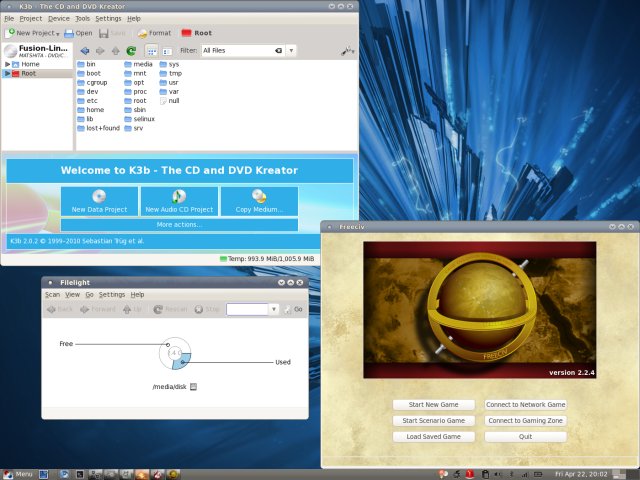Click the Open toolbar button in K3b
The width and height of the screenshot is (640, 480).
click(x=79, y=33)
